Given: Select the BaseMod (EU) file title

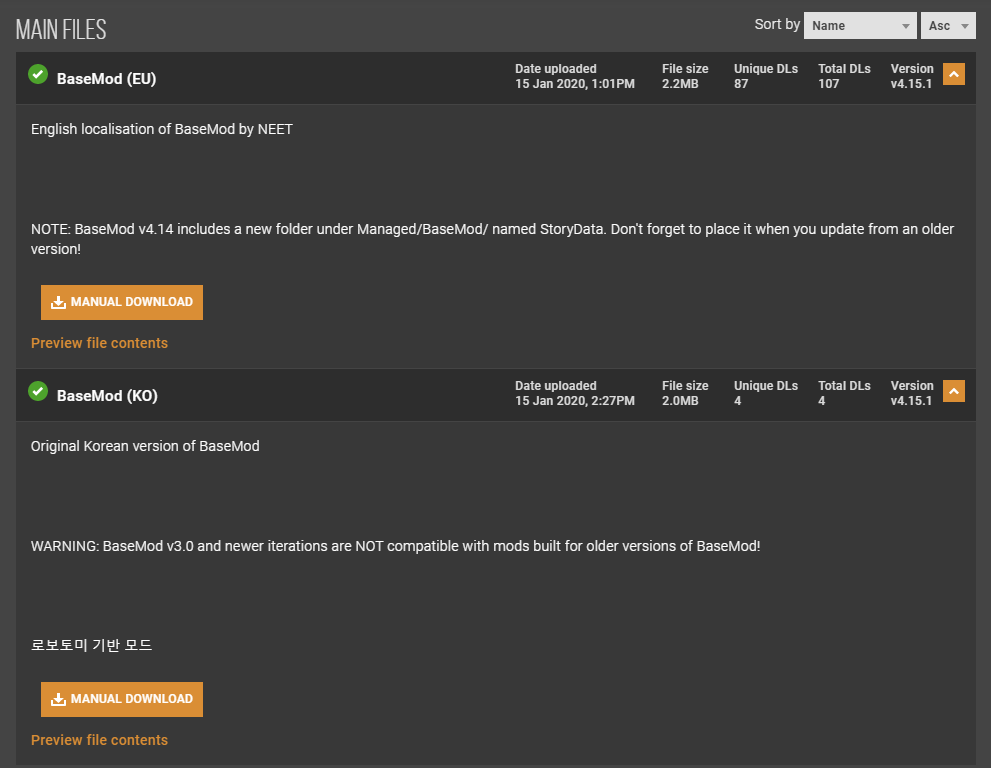Looking at the screenshot, I should [x=106, y=79].
